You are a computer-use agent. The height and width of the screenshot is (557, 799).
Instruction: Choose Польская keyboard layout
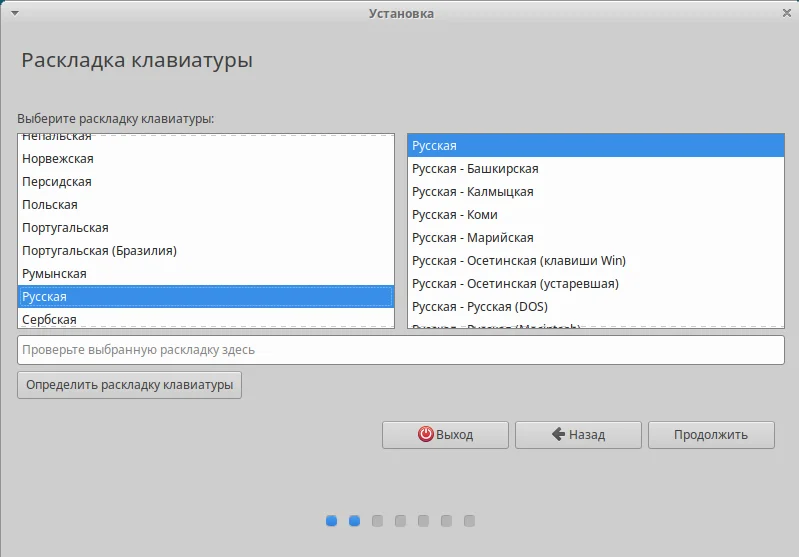(206, 205)
